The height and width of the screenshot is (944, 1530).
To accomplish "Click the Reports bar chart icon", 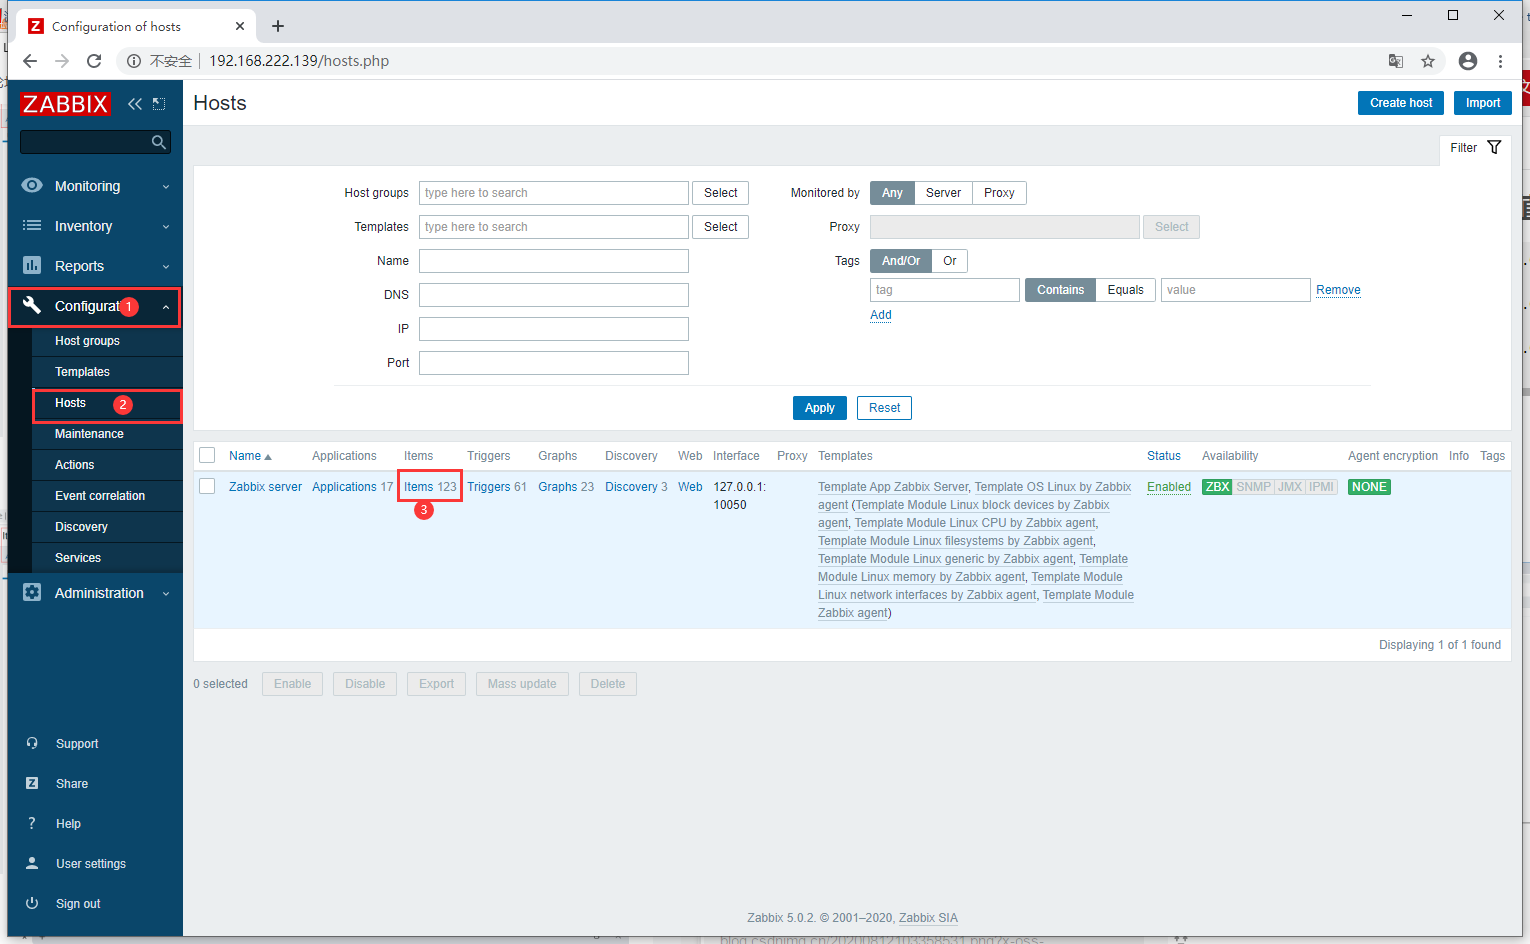I will [32, 265].
